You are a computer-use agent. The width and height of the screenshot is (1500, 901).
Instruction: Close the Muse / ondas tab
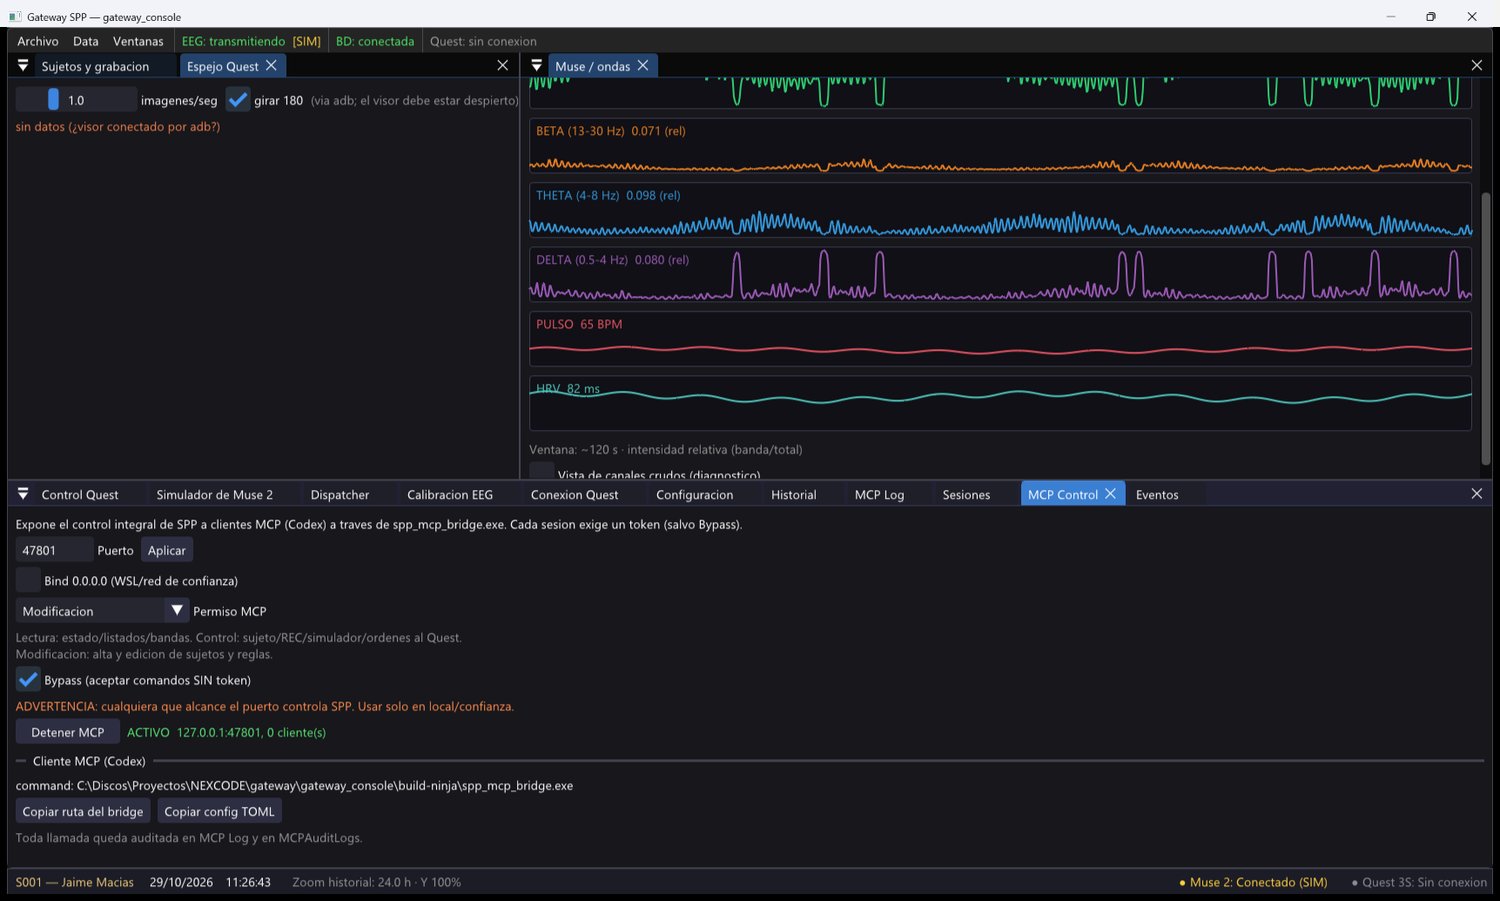pos(643,65)
